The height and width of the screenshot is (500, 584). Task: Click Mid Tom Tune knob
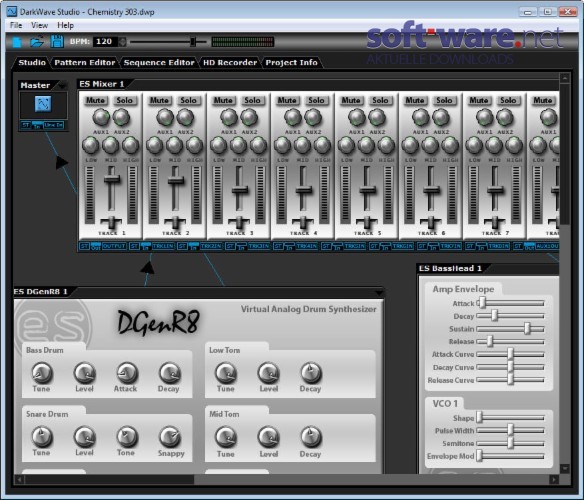click(x=226, y=437)
